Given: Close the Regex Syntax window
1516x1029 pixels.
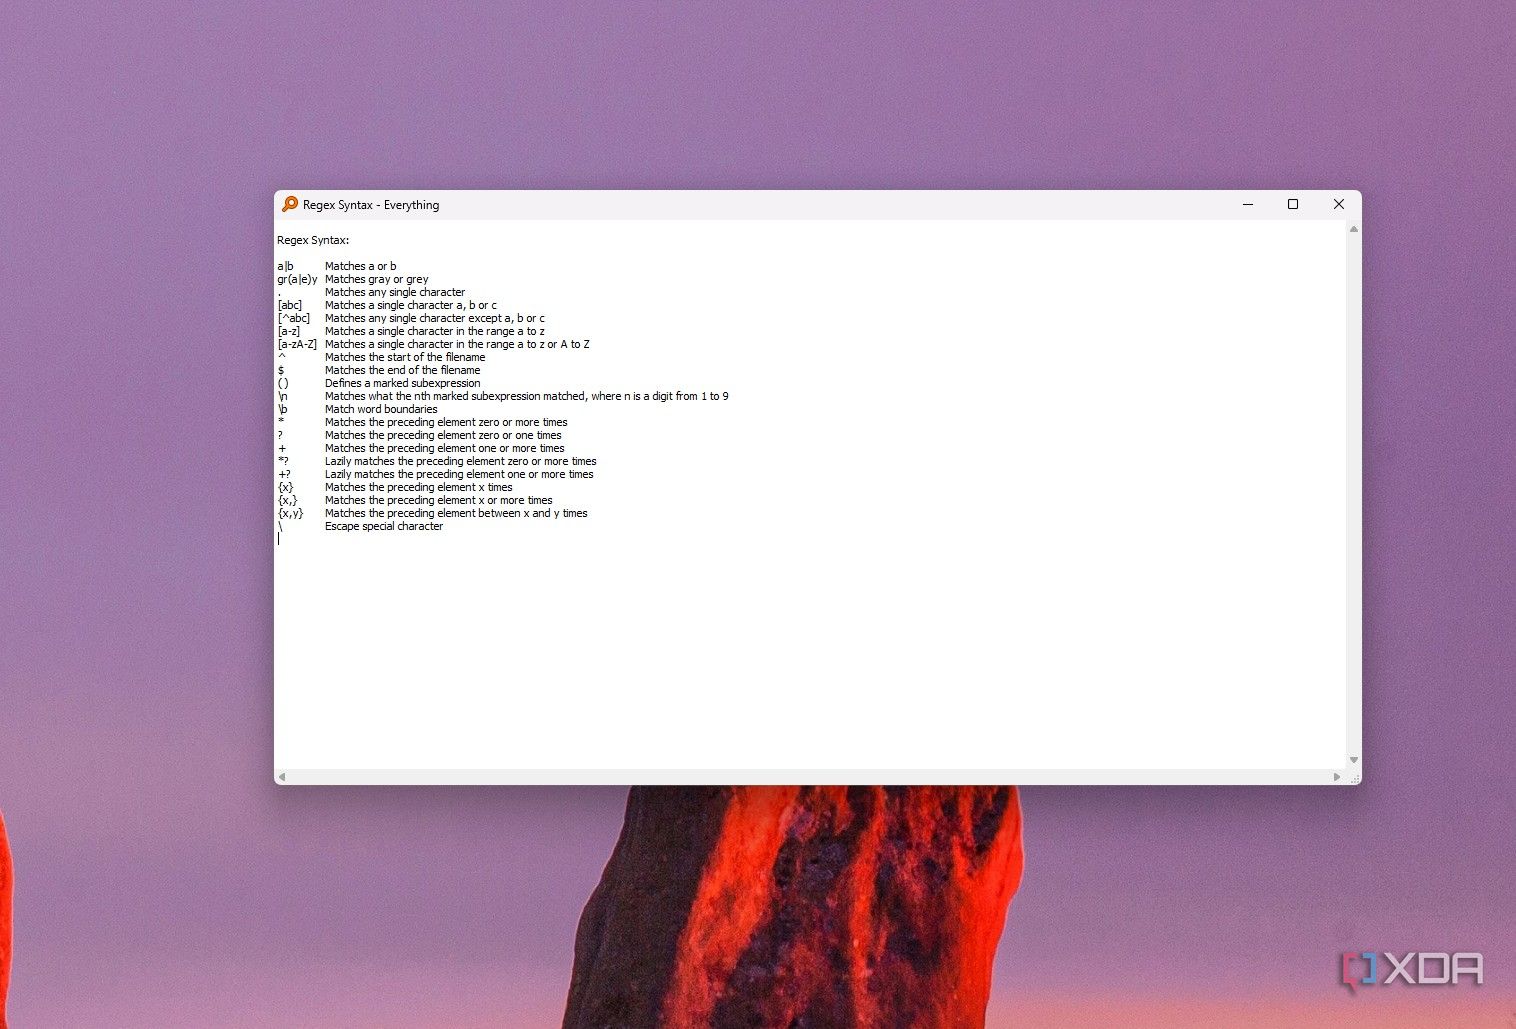Looking at the screenshot, I should coord(1339,204).
